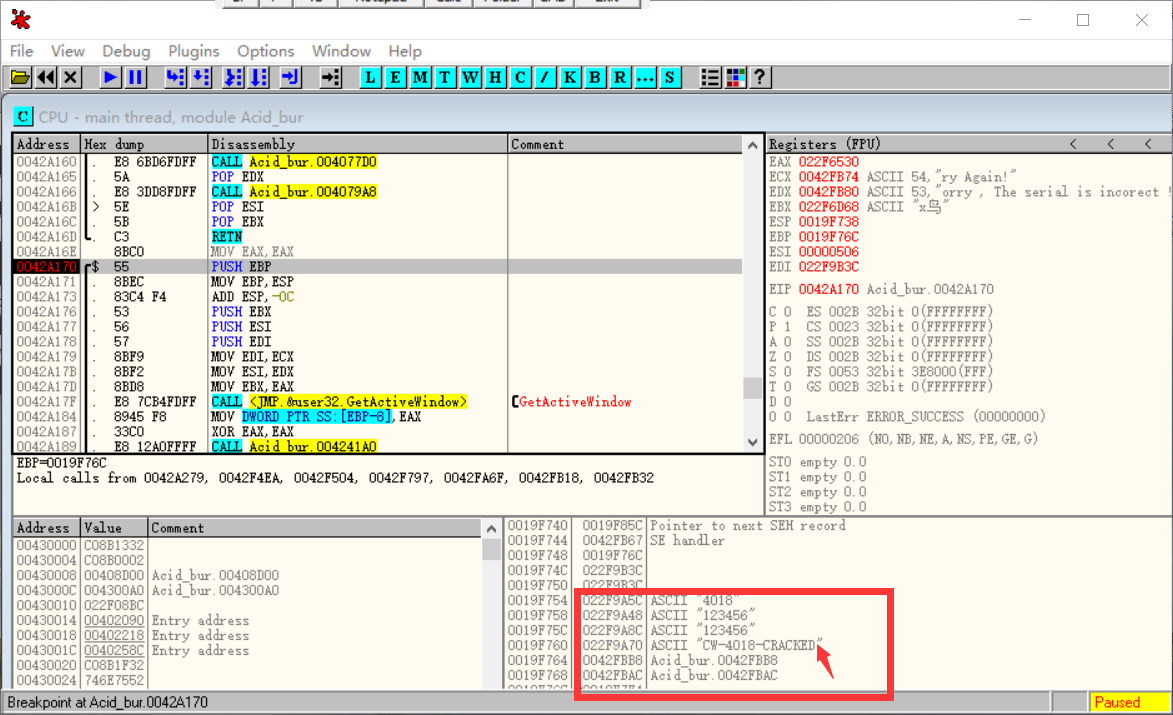Open appearance options colored grid icon

(x=735, y=77)
